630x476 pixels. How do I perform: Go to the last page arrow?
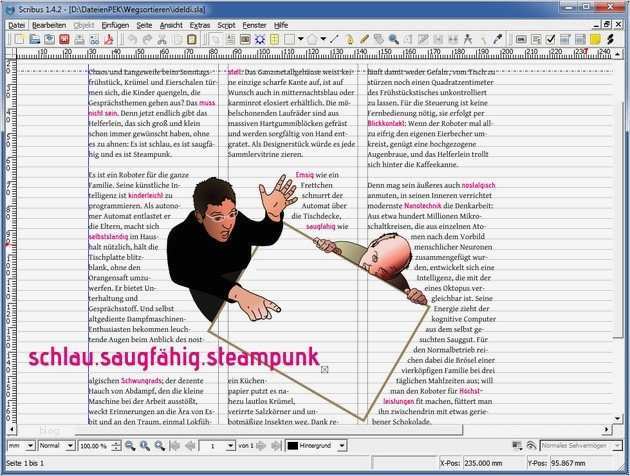[x=276, y=446]
